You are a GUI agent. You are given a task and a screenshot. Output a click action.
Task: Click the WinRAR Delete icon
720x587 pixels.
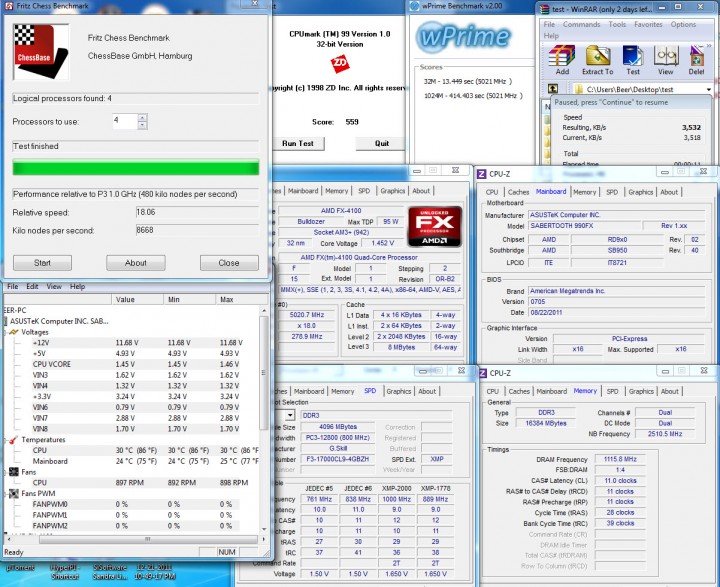pos(697,60)
